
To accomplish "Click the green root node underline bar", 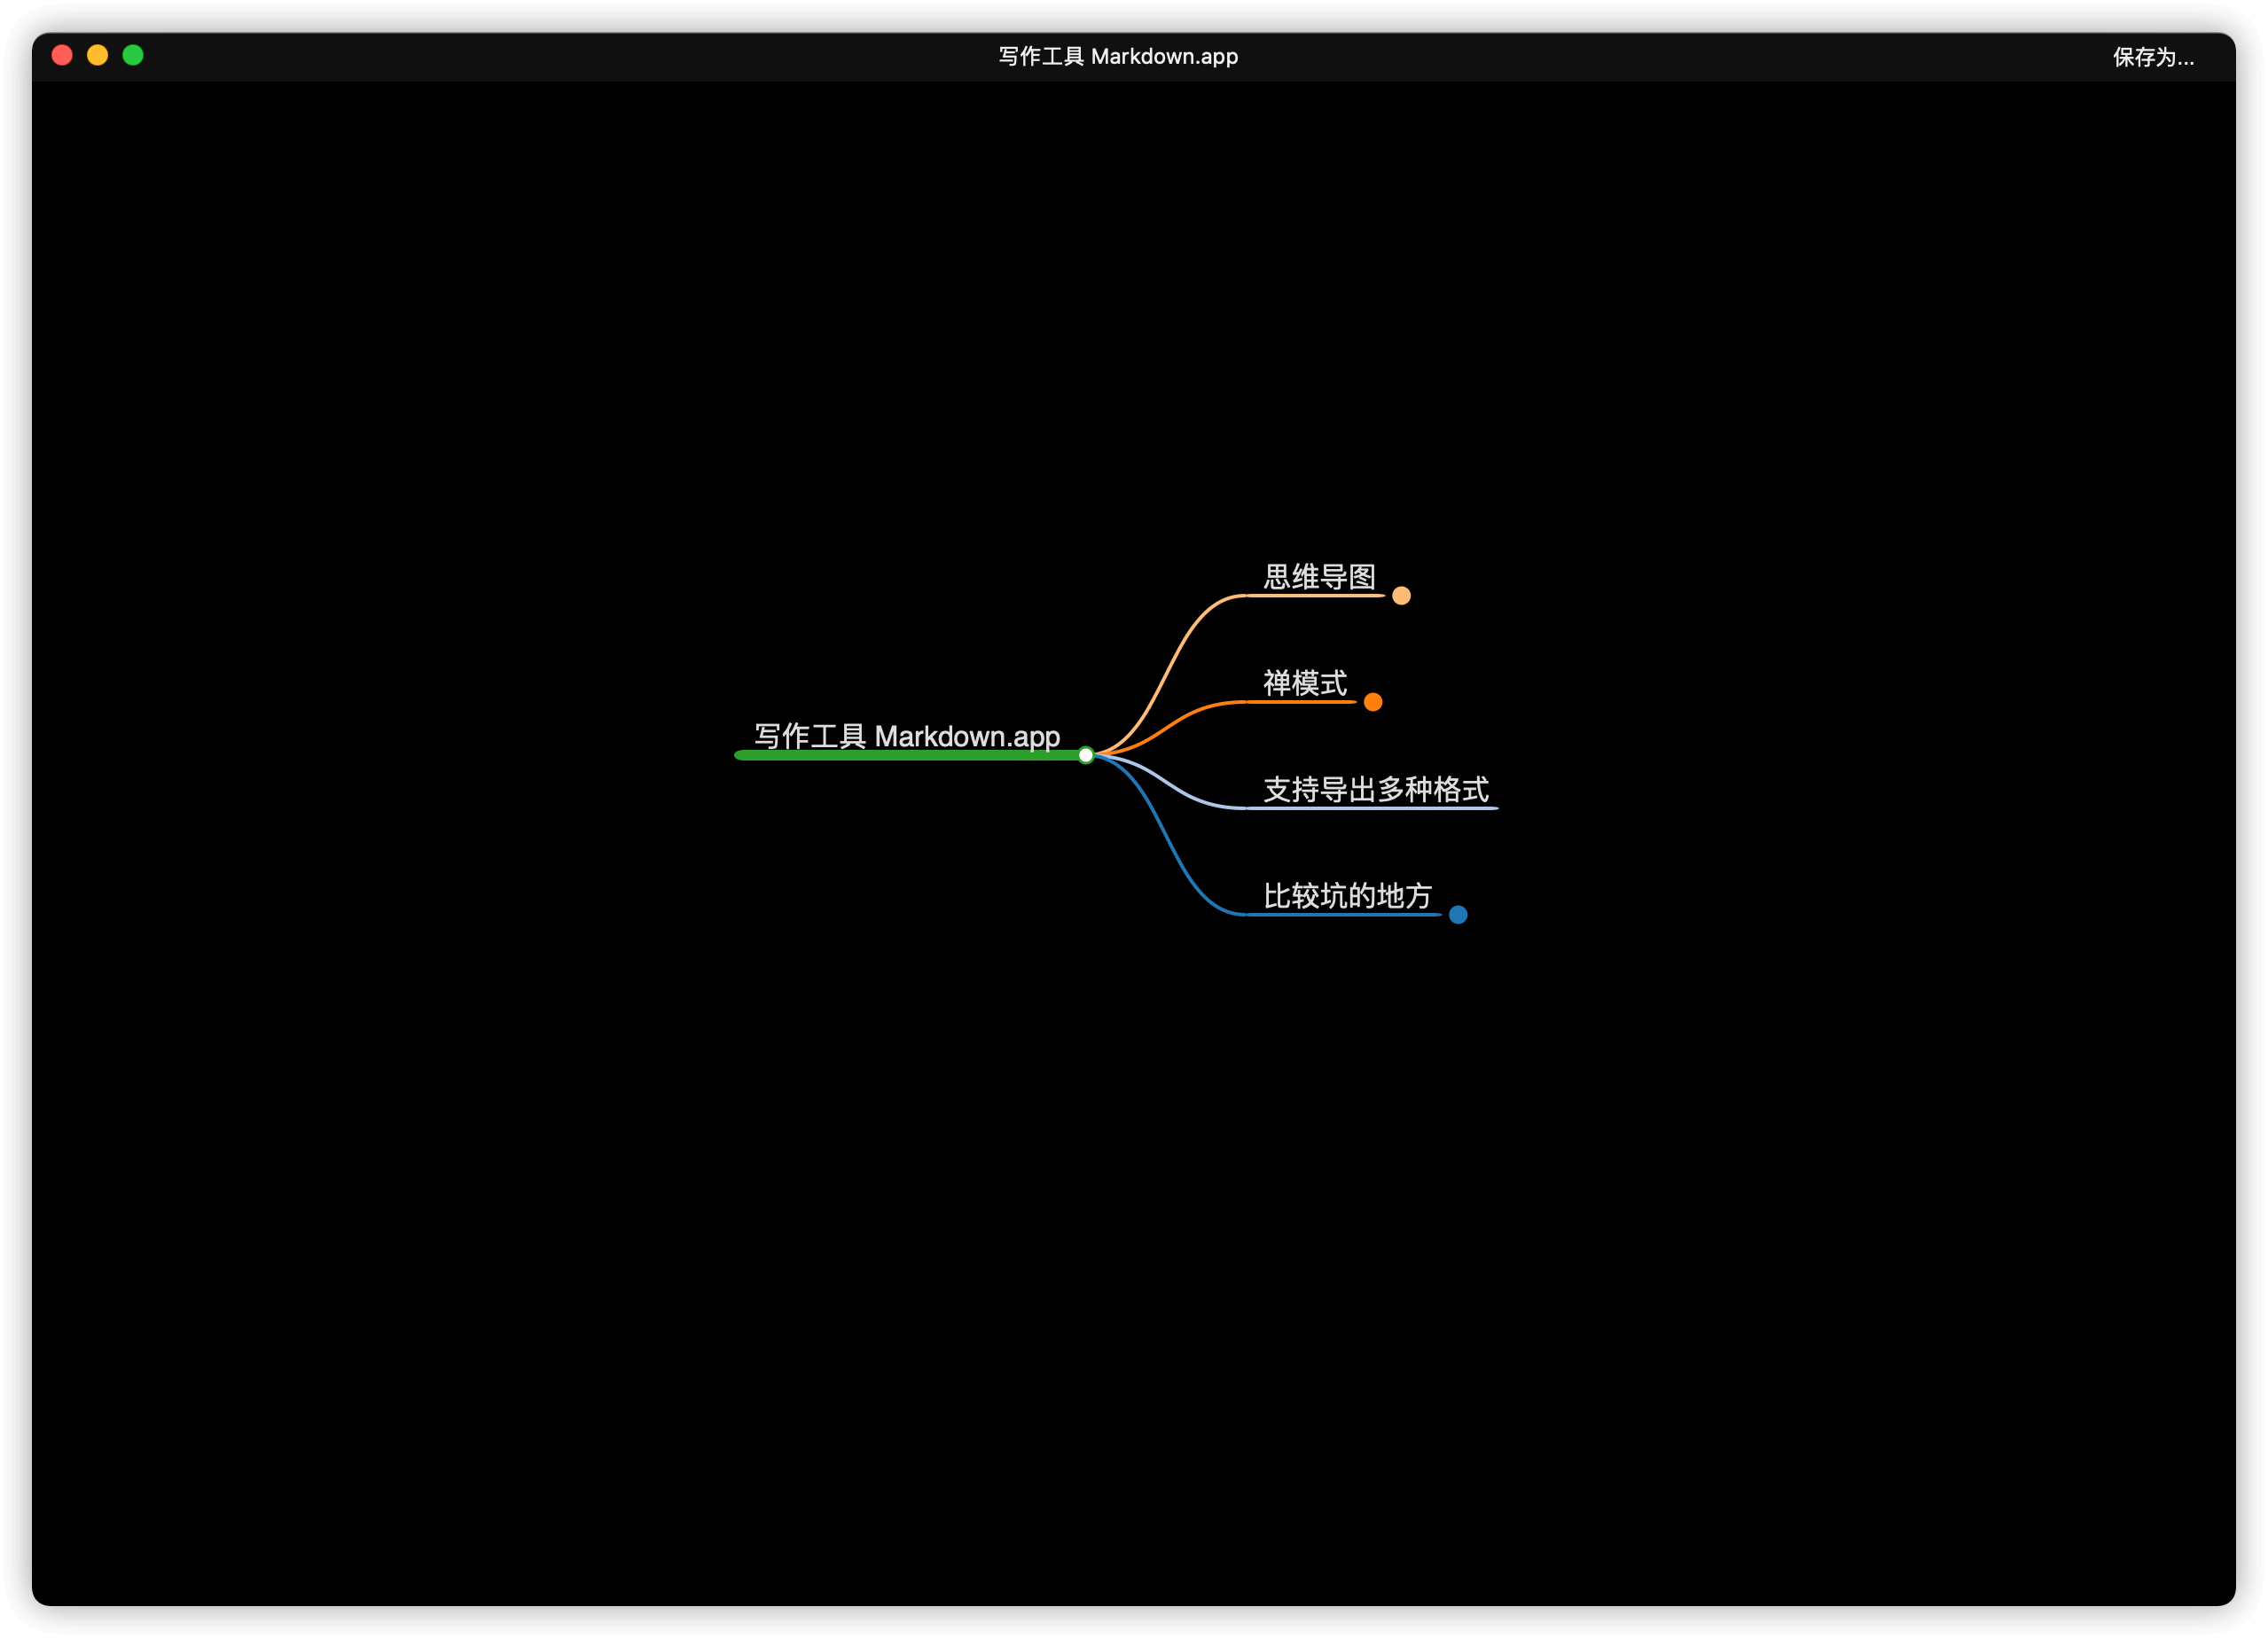I will (900, 755).
